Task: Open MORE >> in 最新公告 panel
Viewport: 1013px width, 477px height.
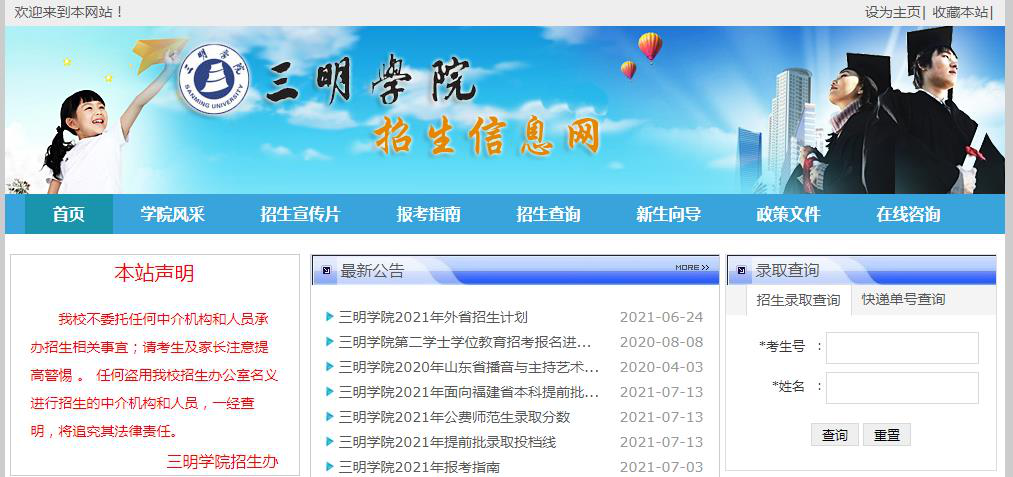Action: [x=692, y=267]
